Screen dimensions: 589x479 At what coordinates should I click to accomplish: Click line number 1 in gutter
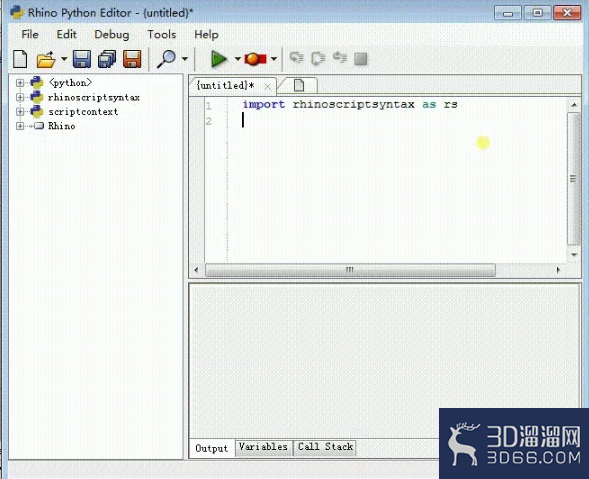click(209, 106)
